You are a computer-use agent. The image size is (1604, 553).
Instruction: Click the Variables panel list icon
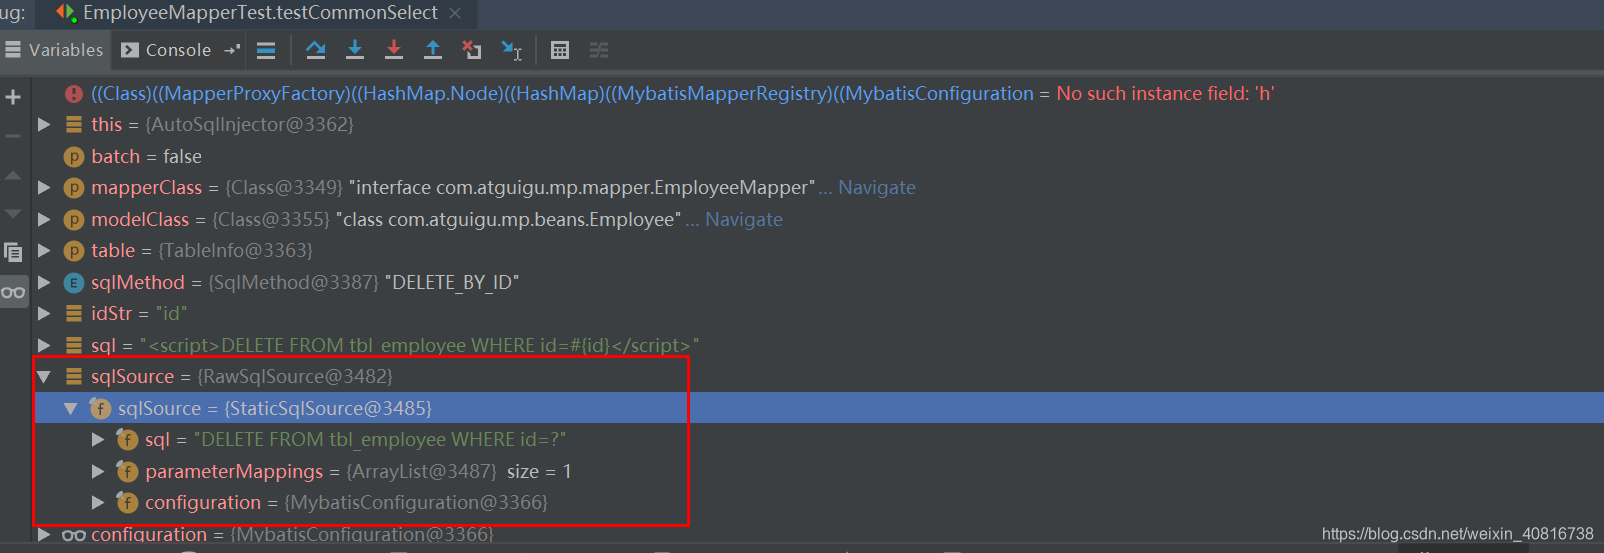coord(13,49)
